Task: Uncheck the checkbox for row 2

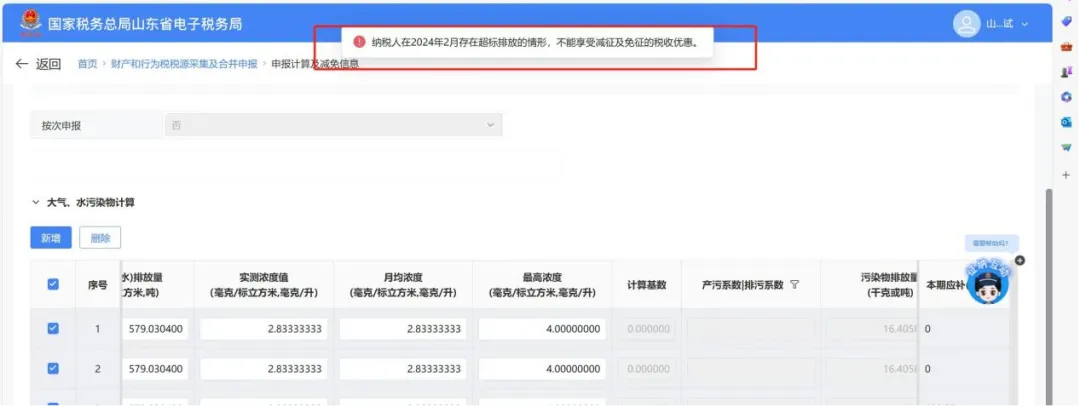Action: 53,368
